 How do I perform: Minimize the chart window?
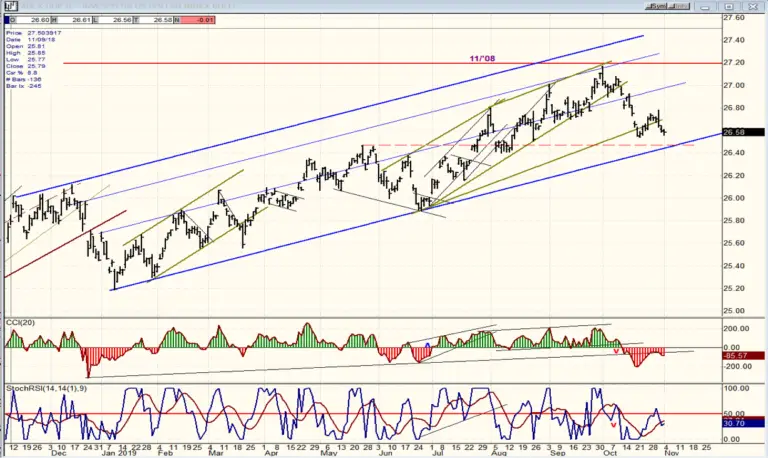(x=705, y=6)
